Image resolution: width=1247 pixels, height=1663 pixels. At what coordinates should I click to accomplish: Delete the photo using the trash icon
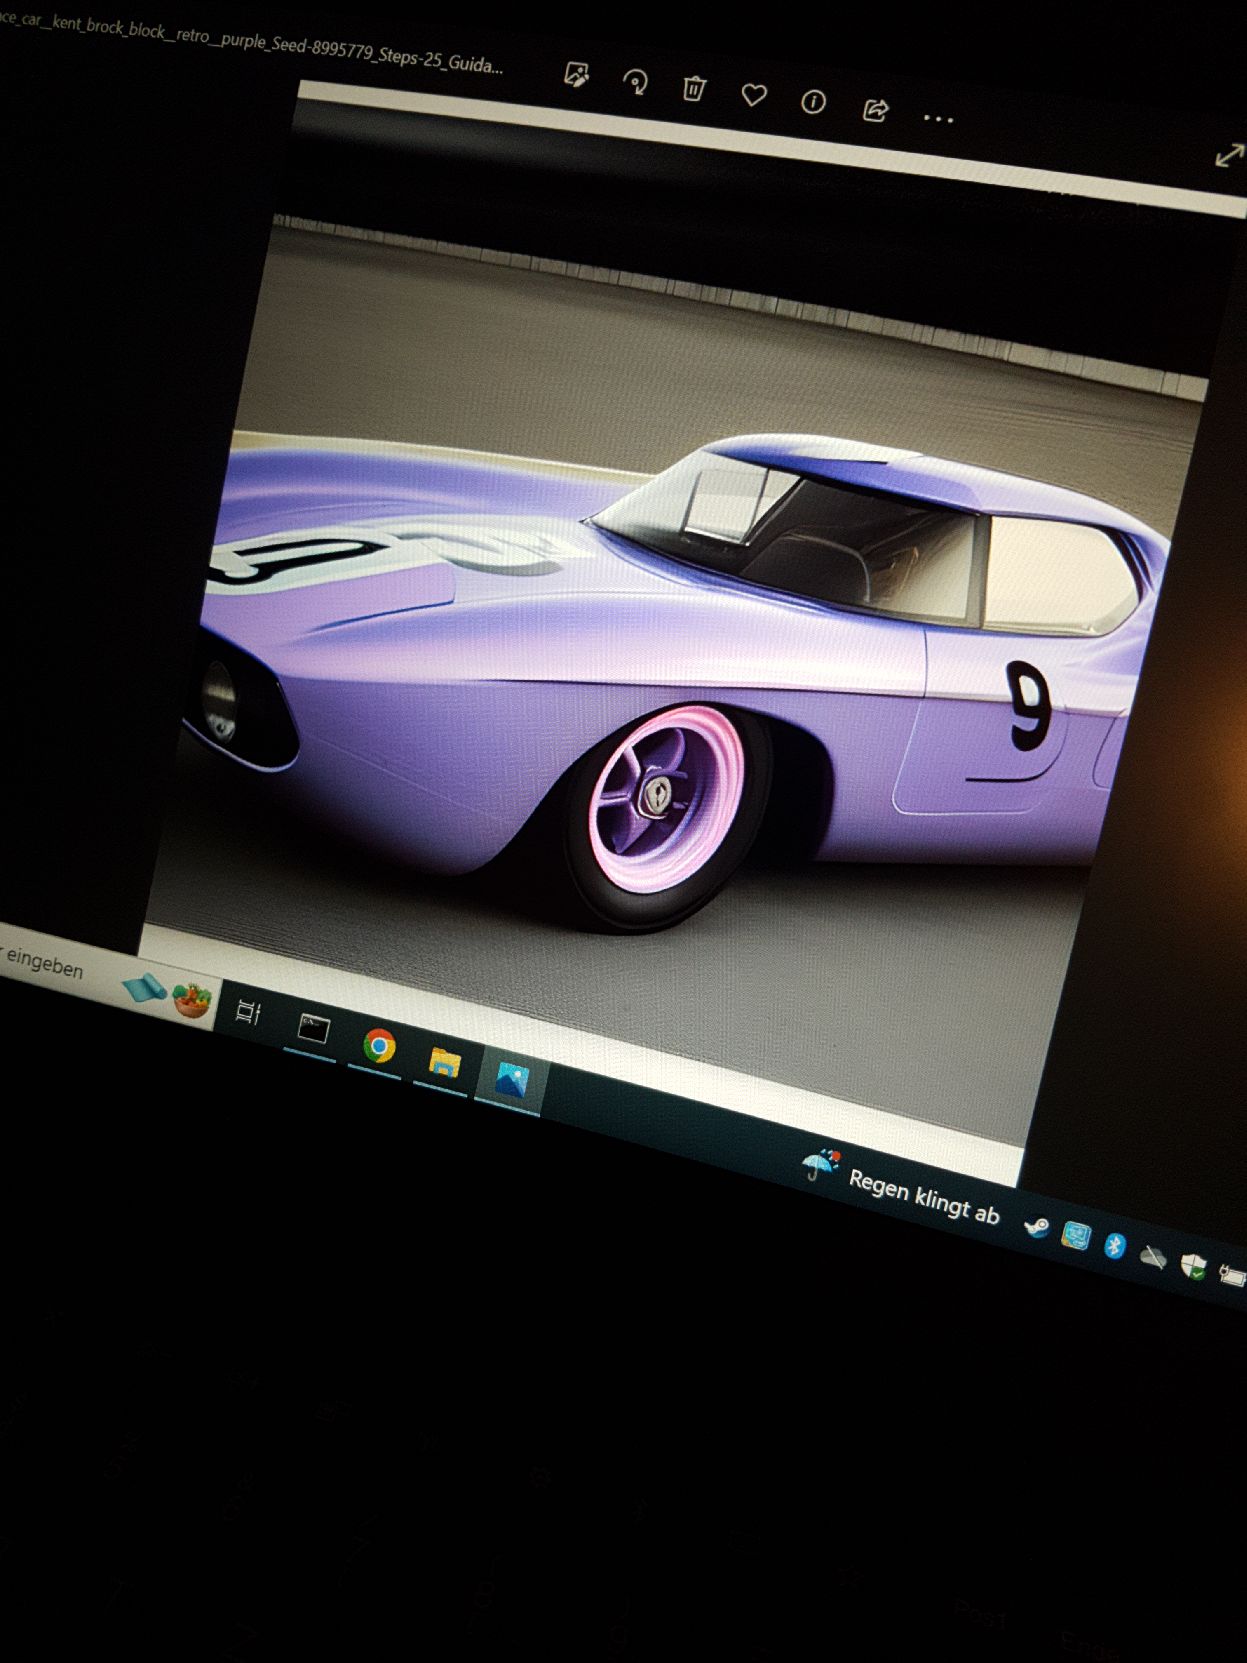coord(694,89)
